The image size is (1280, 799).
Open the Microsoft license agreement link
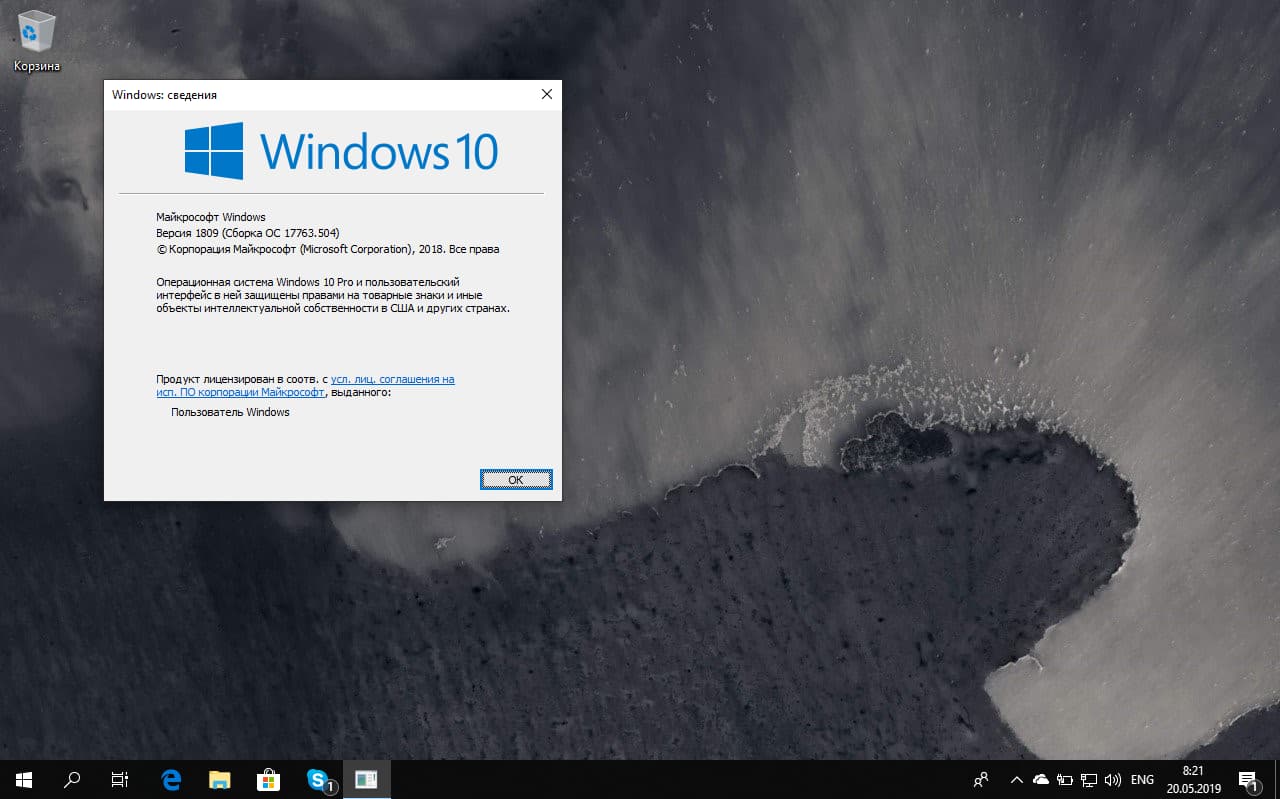coord(395,379)
